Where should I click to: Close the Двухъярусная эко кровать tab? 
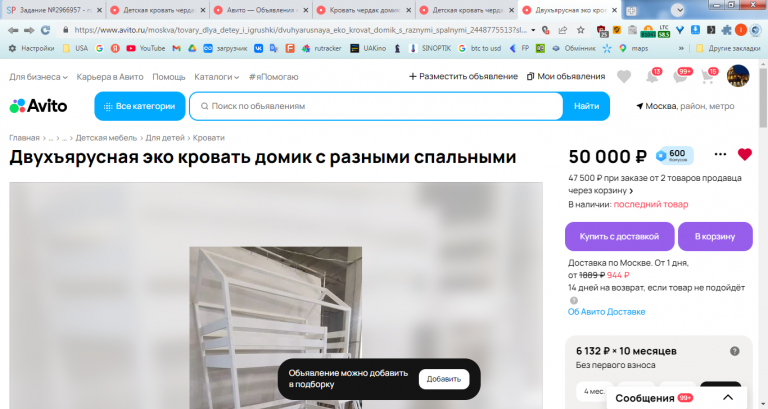click(614, 10)
